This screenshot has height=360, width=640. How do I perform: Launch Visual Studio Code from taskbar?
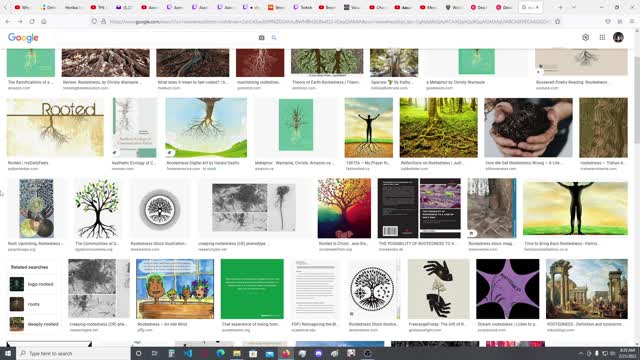point(188,353)
